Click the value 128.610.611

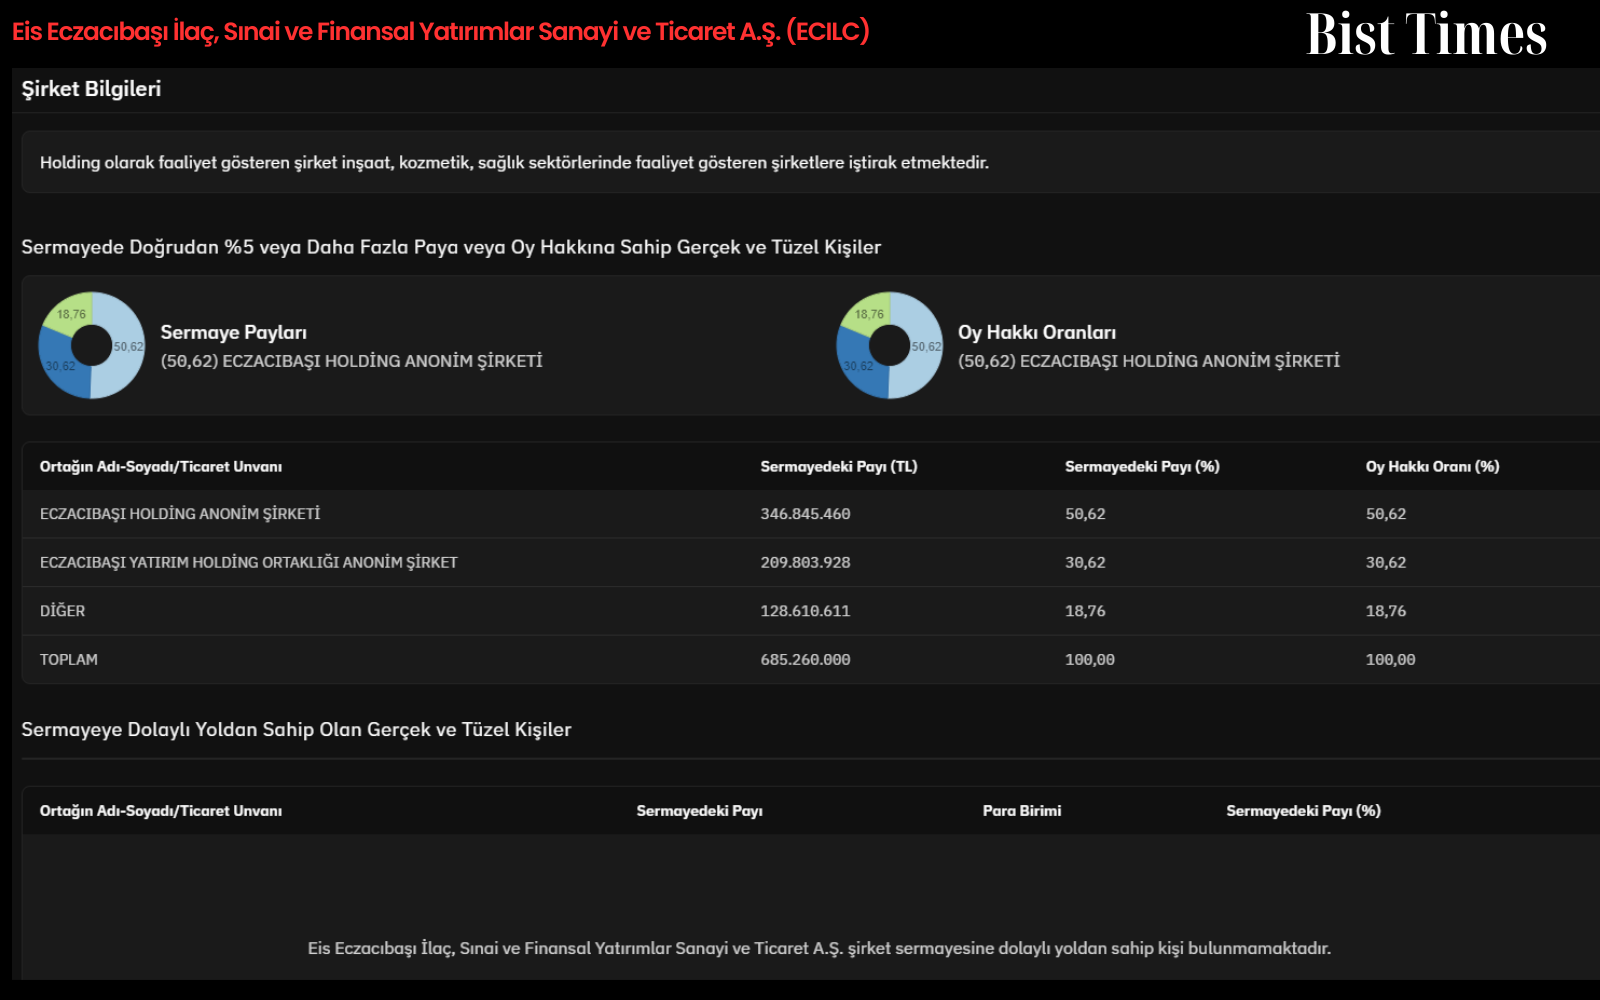pyautogui.click(x=805, y=610)
